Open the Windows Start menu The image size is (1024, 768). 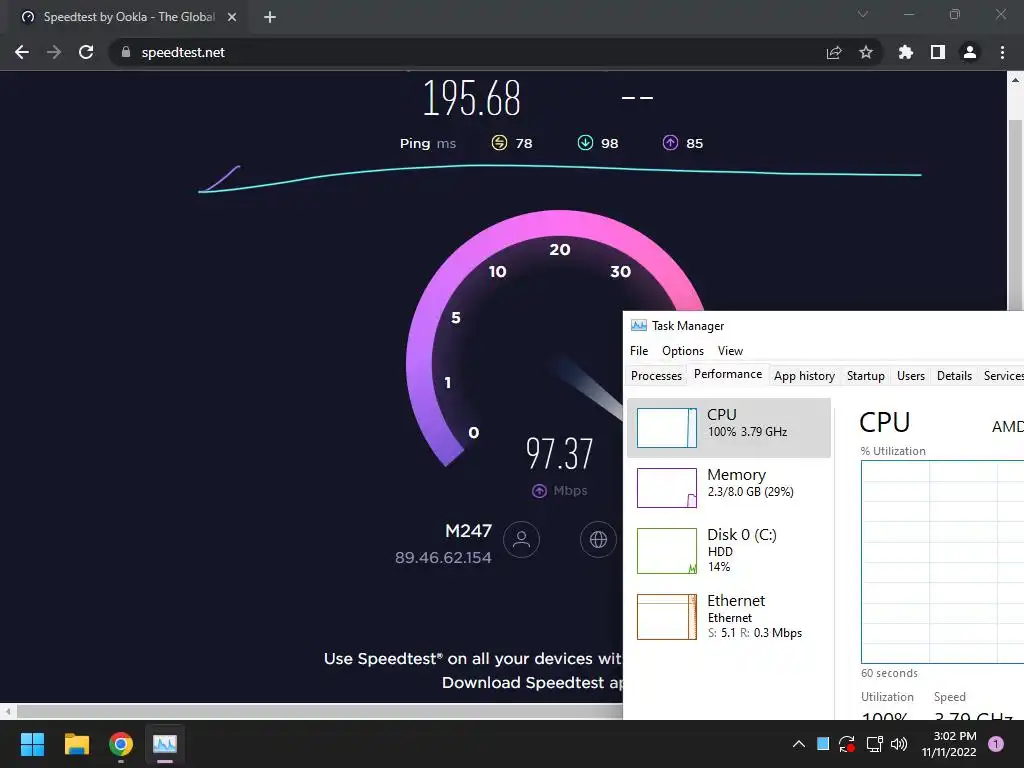(32, 744)
